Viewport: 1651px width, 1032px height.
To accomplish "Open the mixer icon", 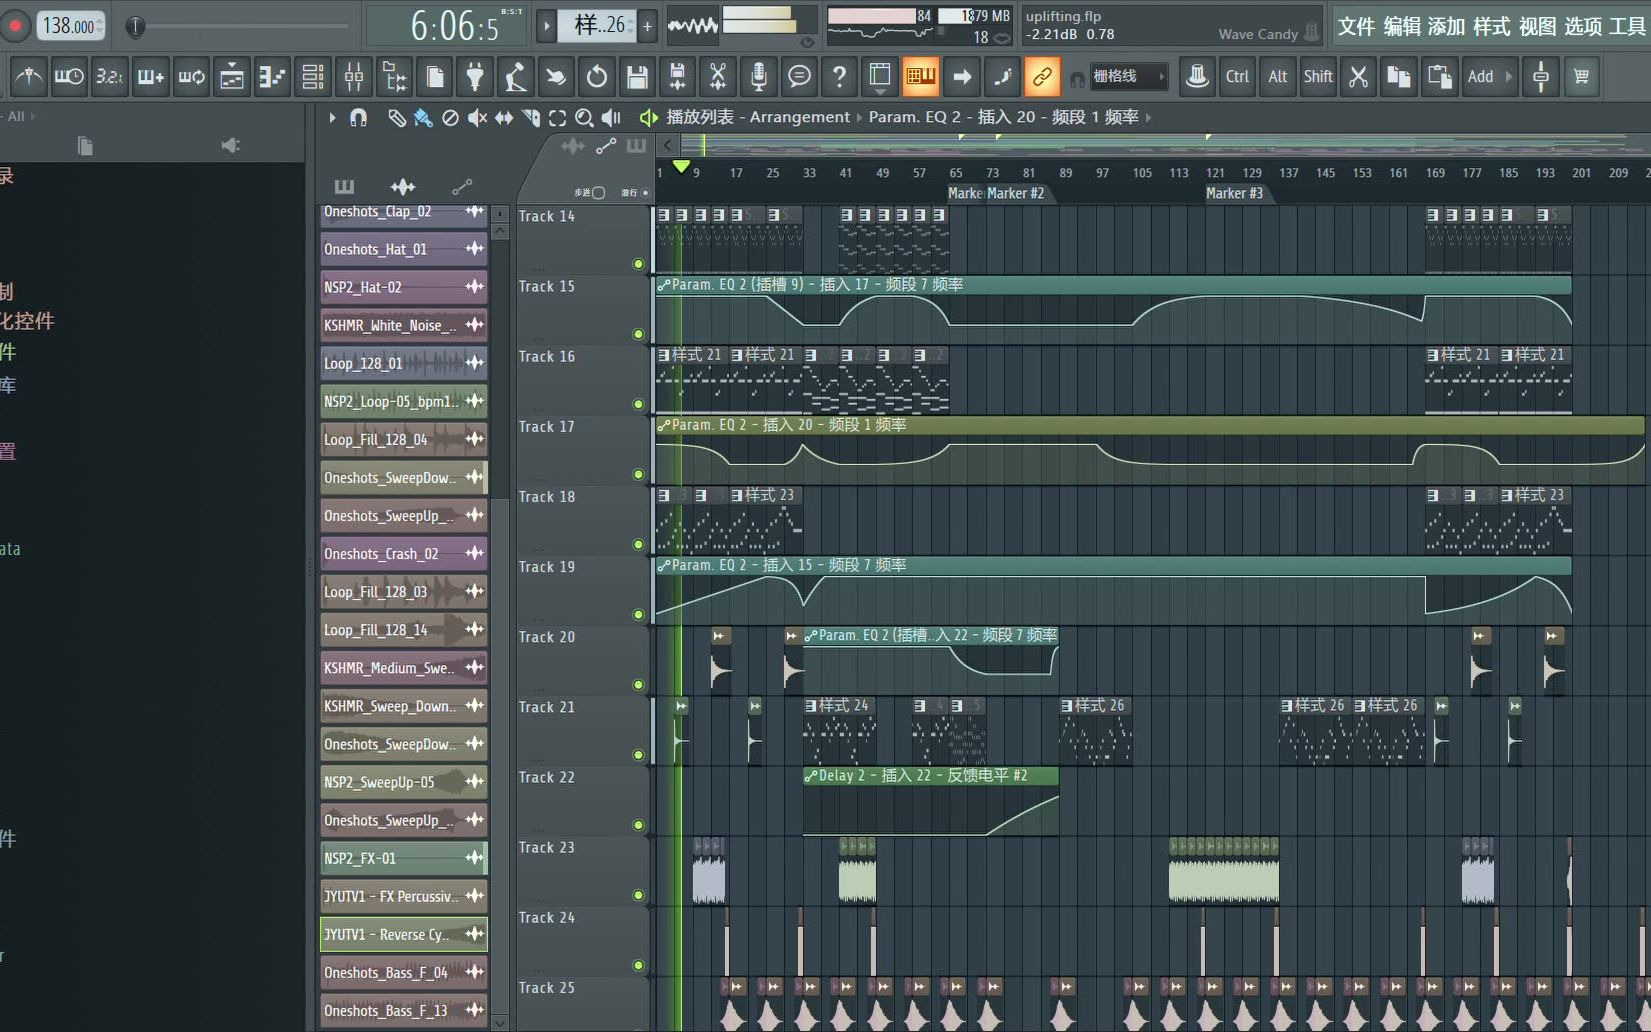I will [354, 76].
